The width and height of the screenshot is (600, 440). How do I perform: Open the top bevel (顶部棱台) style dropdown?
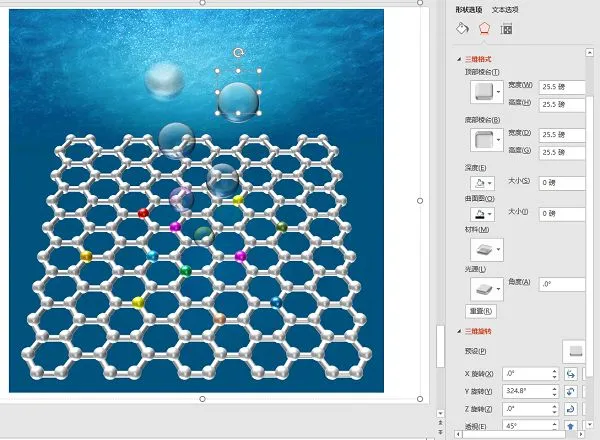point(487,92)
